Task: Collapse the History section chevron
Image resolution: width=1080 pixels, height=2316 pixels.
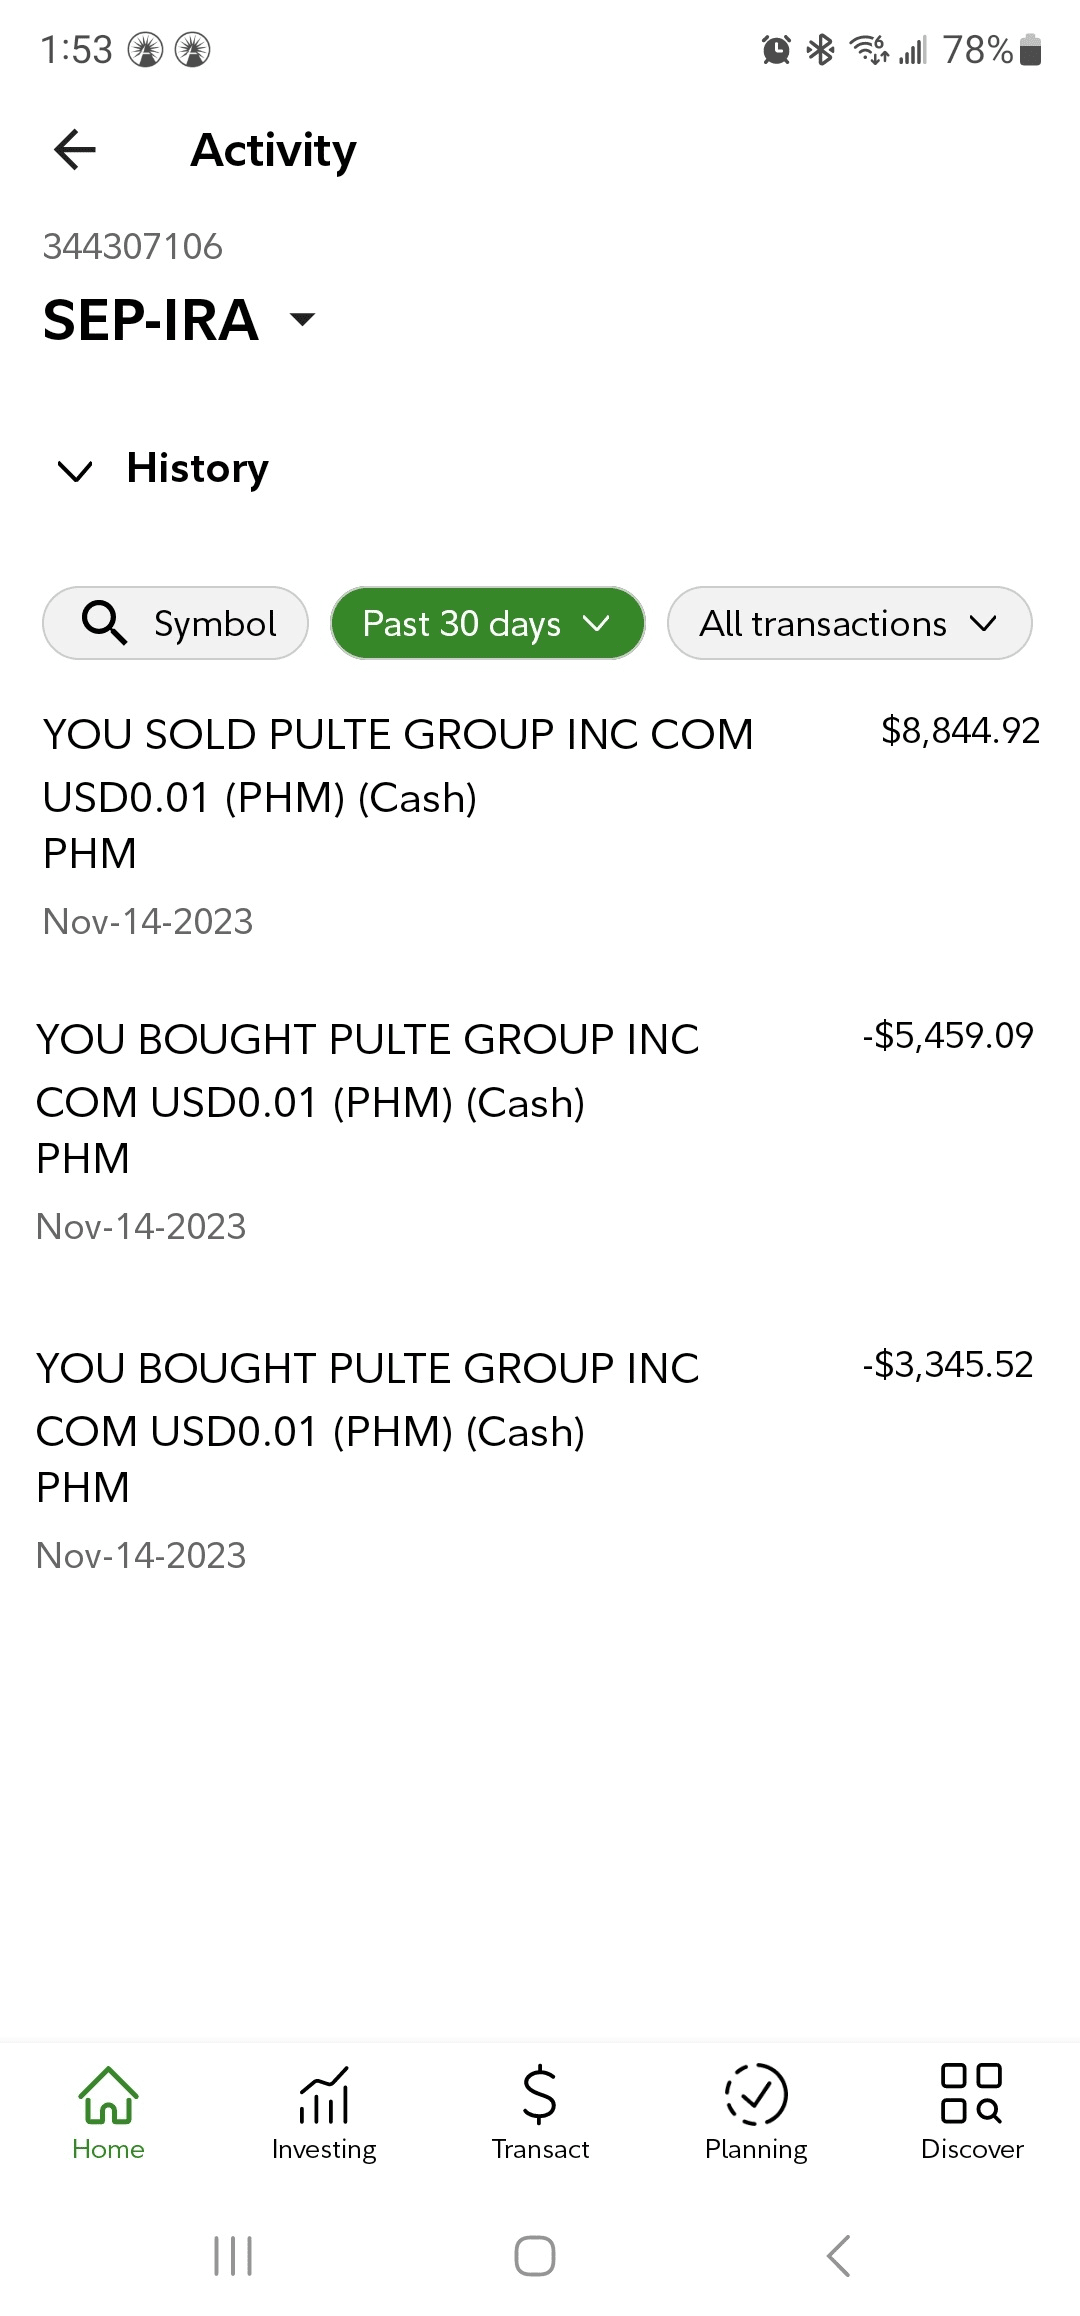Action: (x=76, y=470)
